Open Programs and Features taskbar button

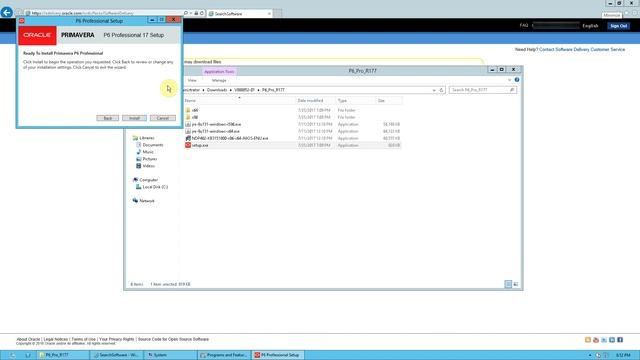(x=224, y=355)
